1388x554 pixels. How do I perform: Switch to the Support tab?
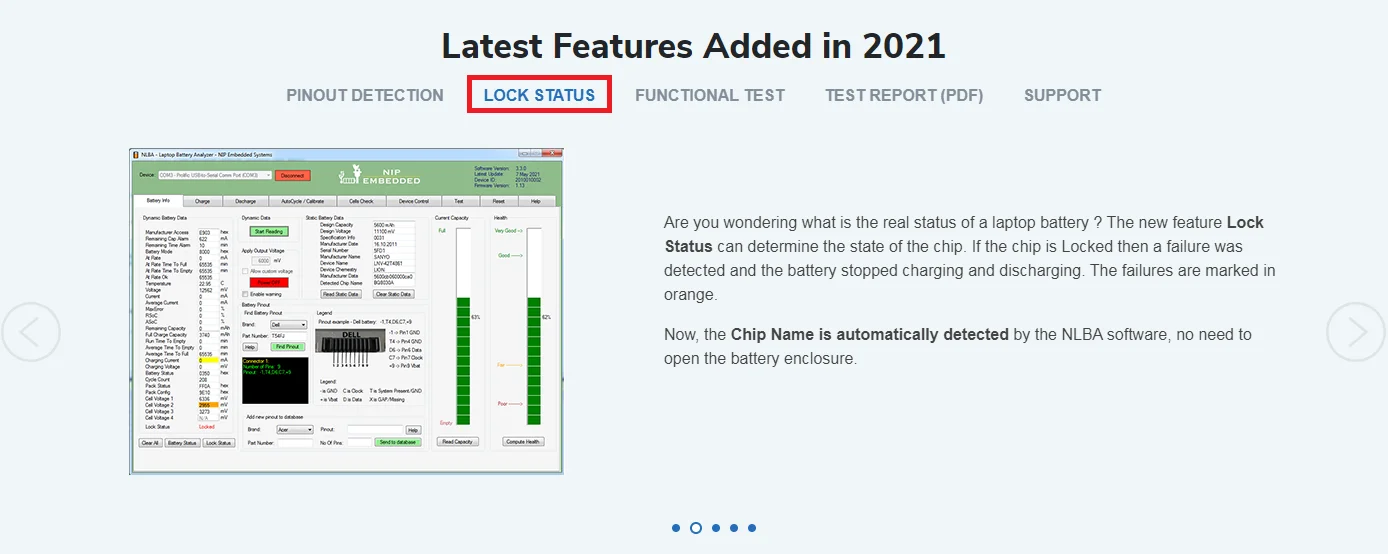pos(1062,95)
